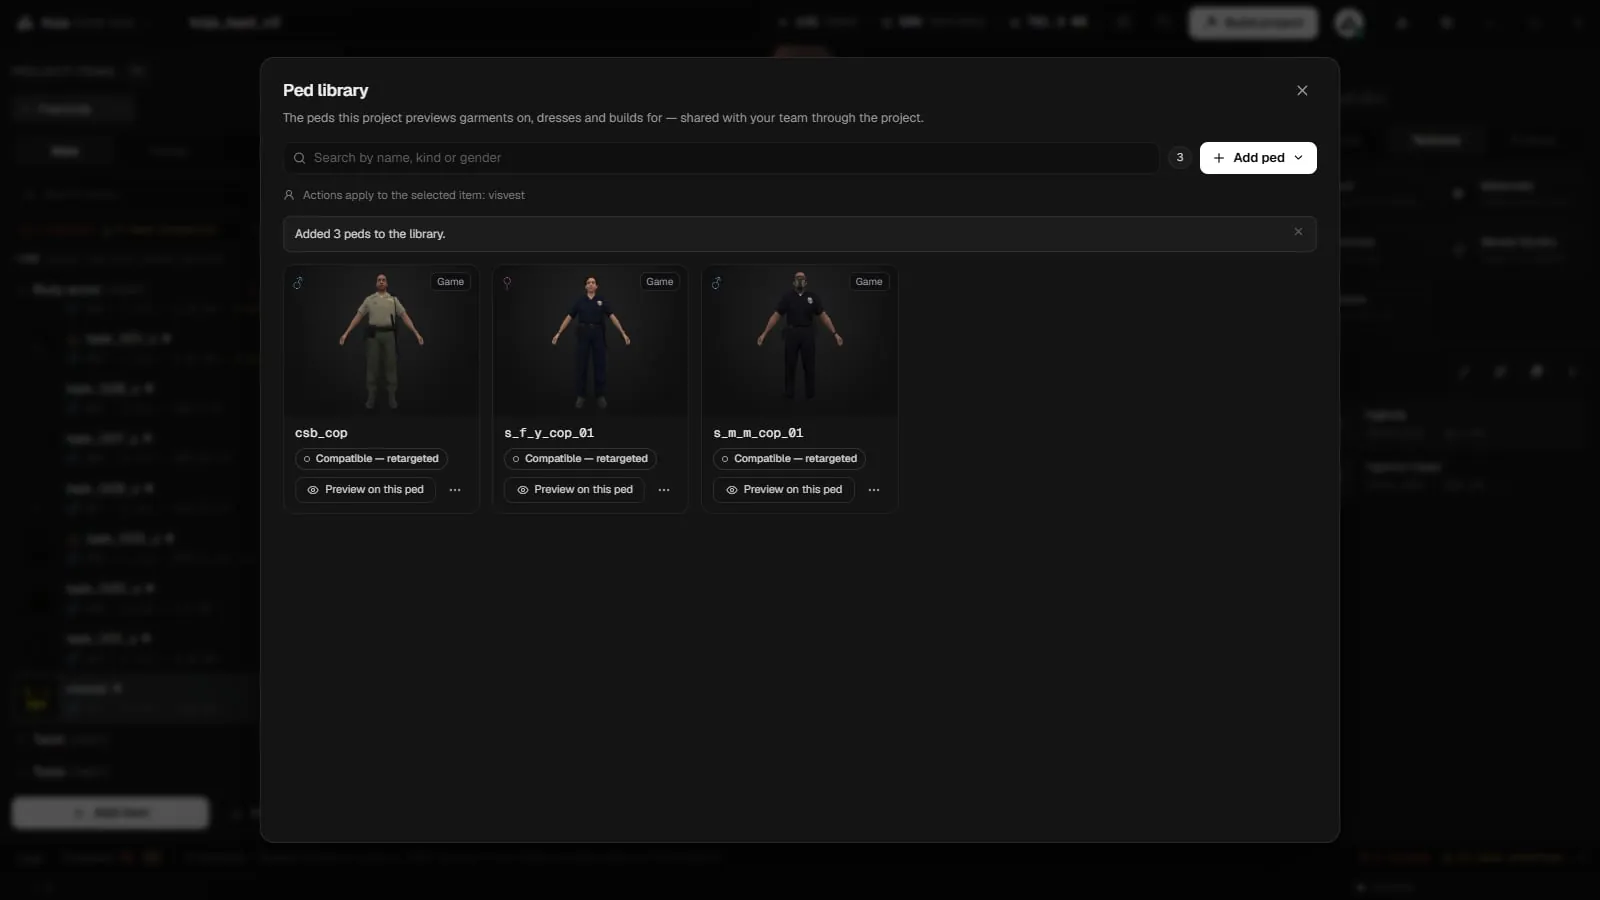
Task: Focus the Search by name, kind or gender field
Action: coord(721,158)
